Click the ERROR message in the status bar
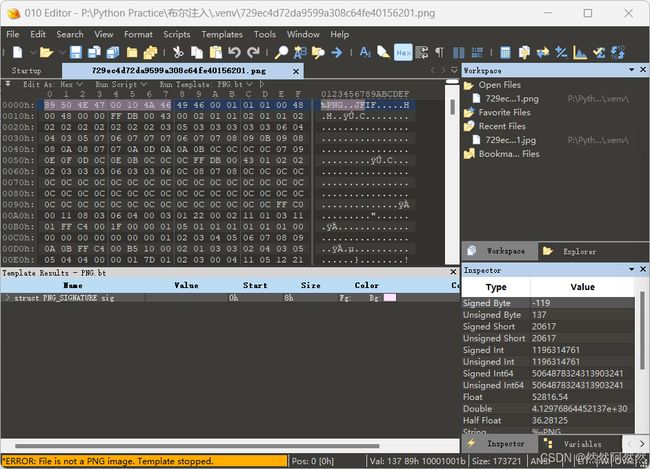This screenshot has height=469, width=650. click(144, 461)
